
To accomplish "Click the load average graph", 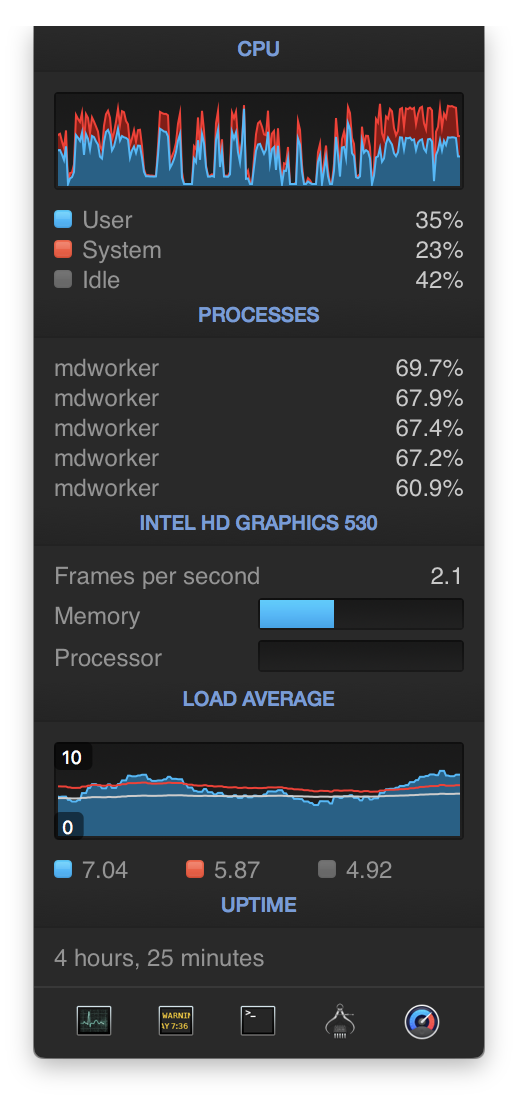I will [259, 791].
